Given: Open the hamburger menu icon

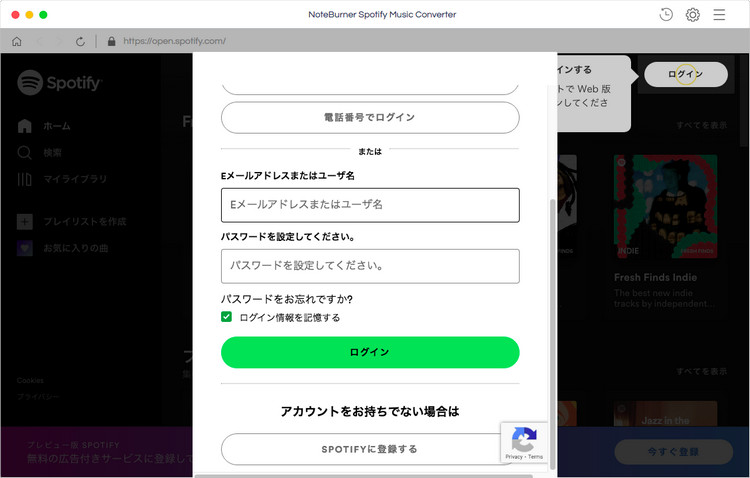Looking at the screenshot, I should [x=719, y=14].
